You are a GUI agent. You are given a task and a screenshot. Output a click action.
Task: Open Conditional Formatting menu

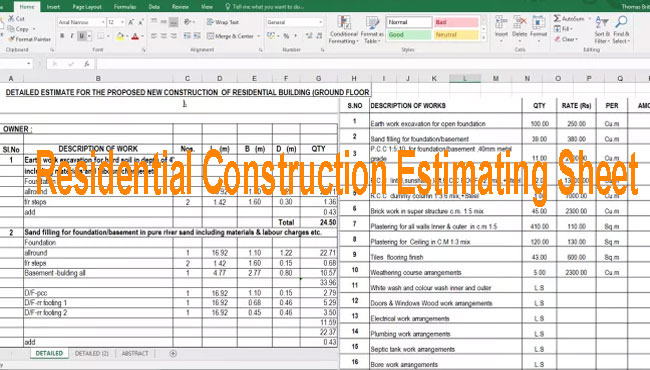(344, 30)
